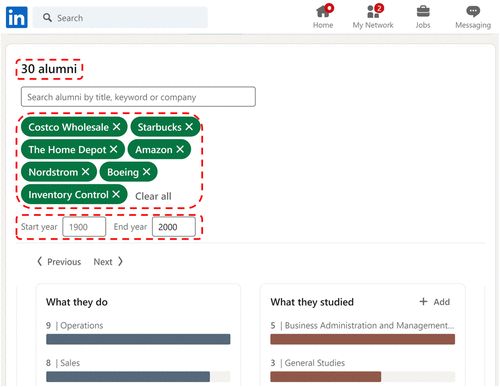
Task: Click the LinkedIn logo icon
Action: pyautogui.click(x=17, y=17)
